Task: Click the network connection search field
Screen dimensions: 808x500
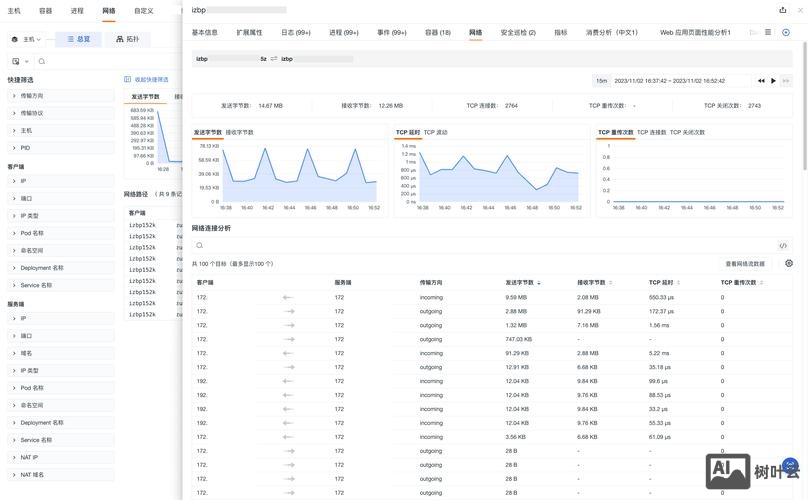Action: coord(484,245)
